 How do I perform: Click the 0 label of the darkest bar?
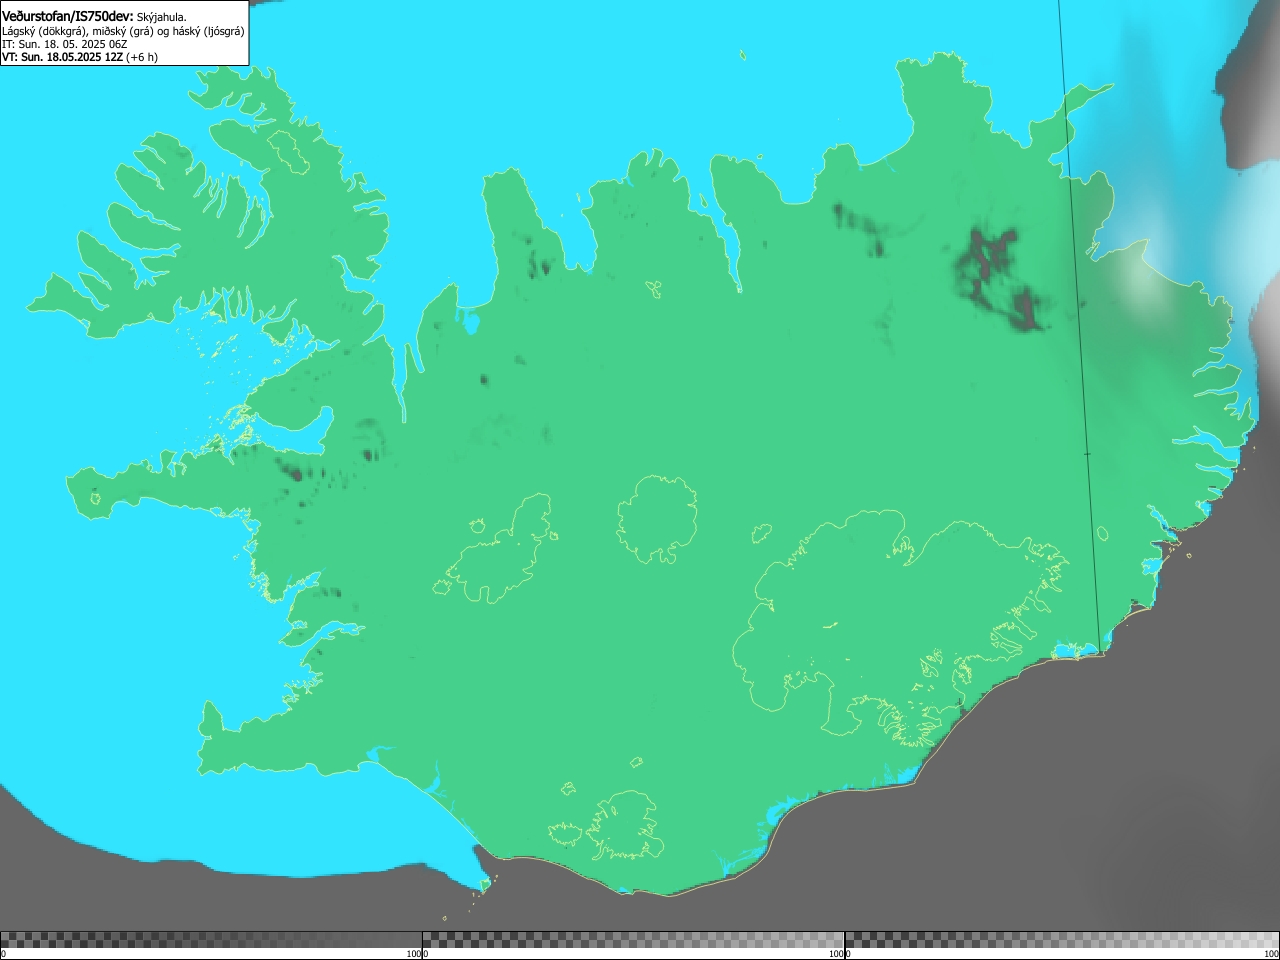pyautogui.click(x=3, y=954)
